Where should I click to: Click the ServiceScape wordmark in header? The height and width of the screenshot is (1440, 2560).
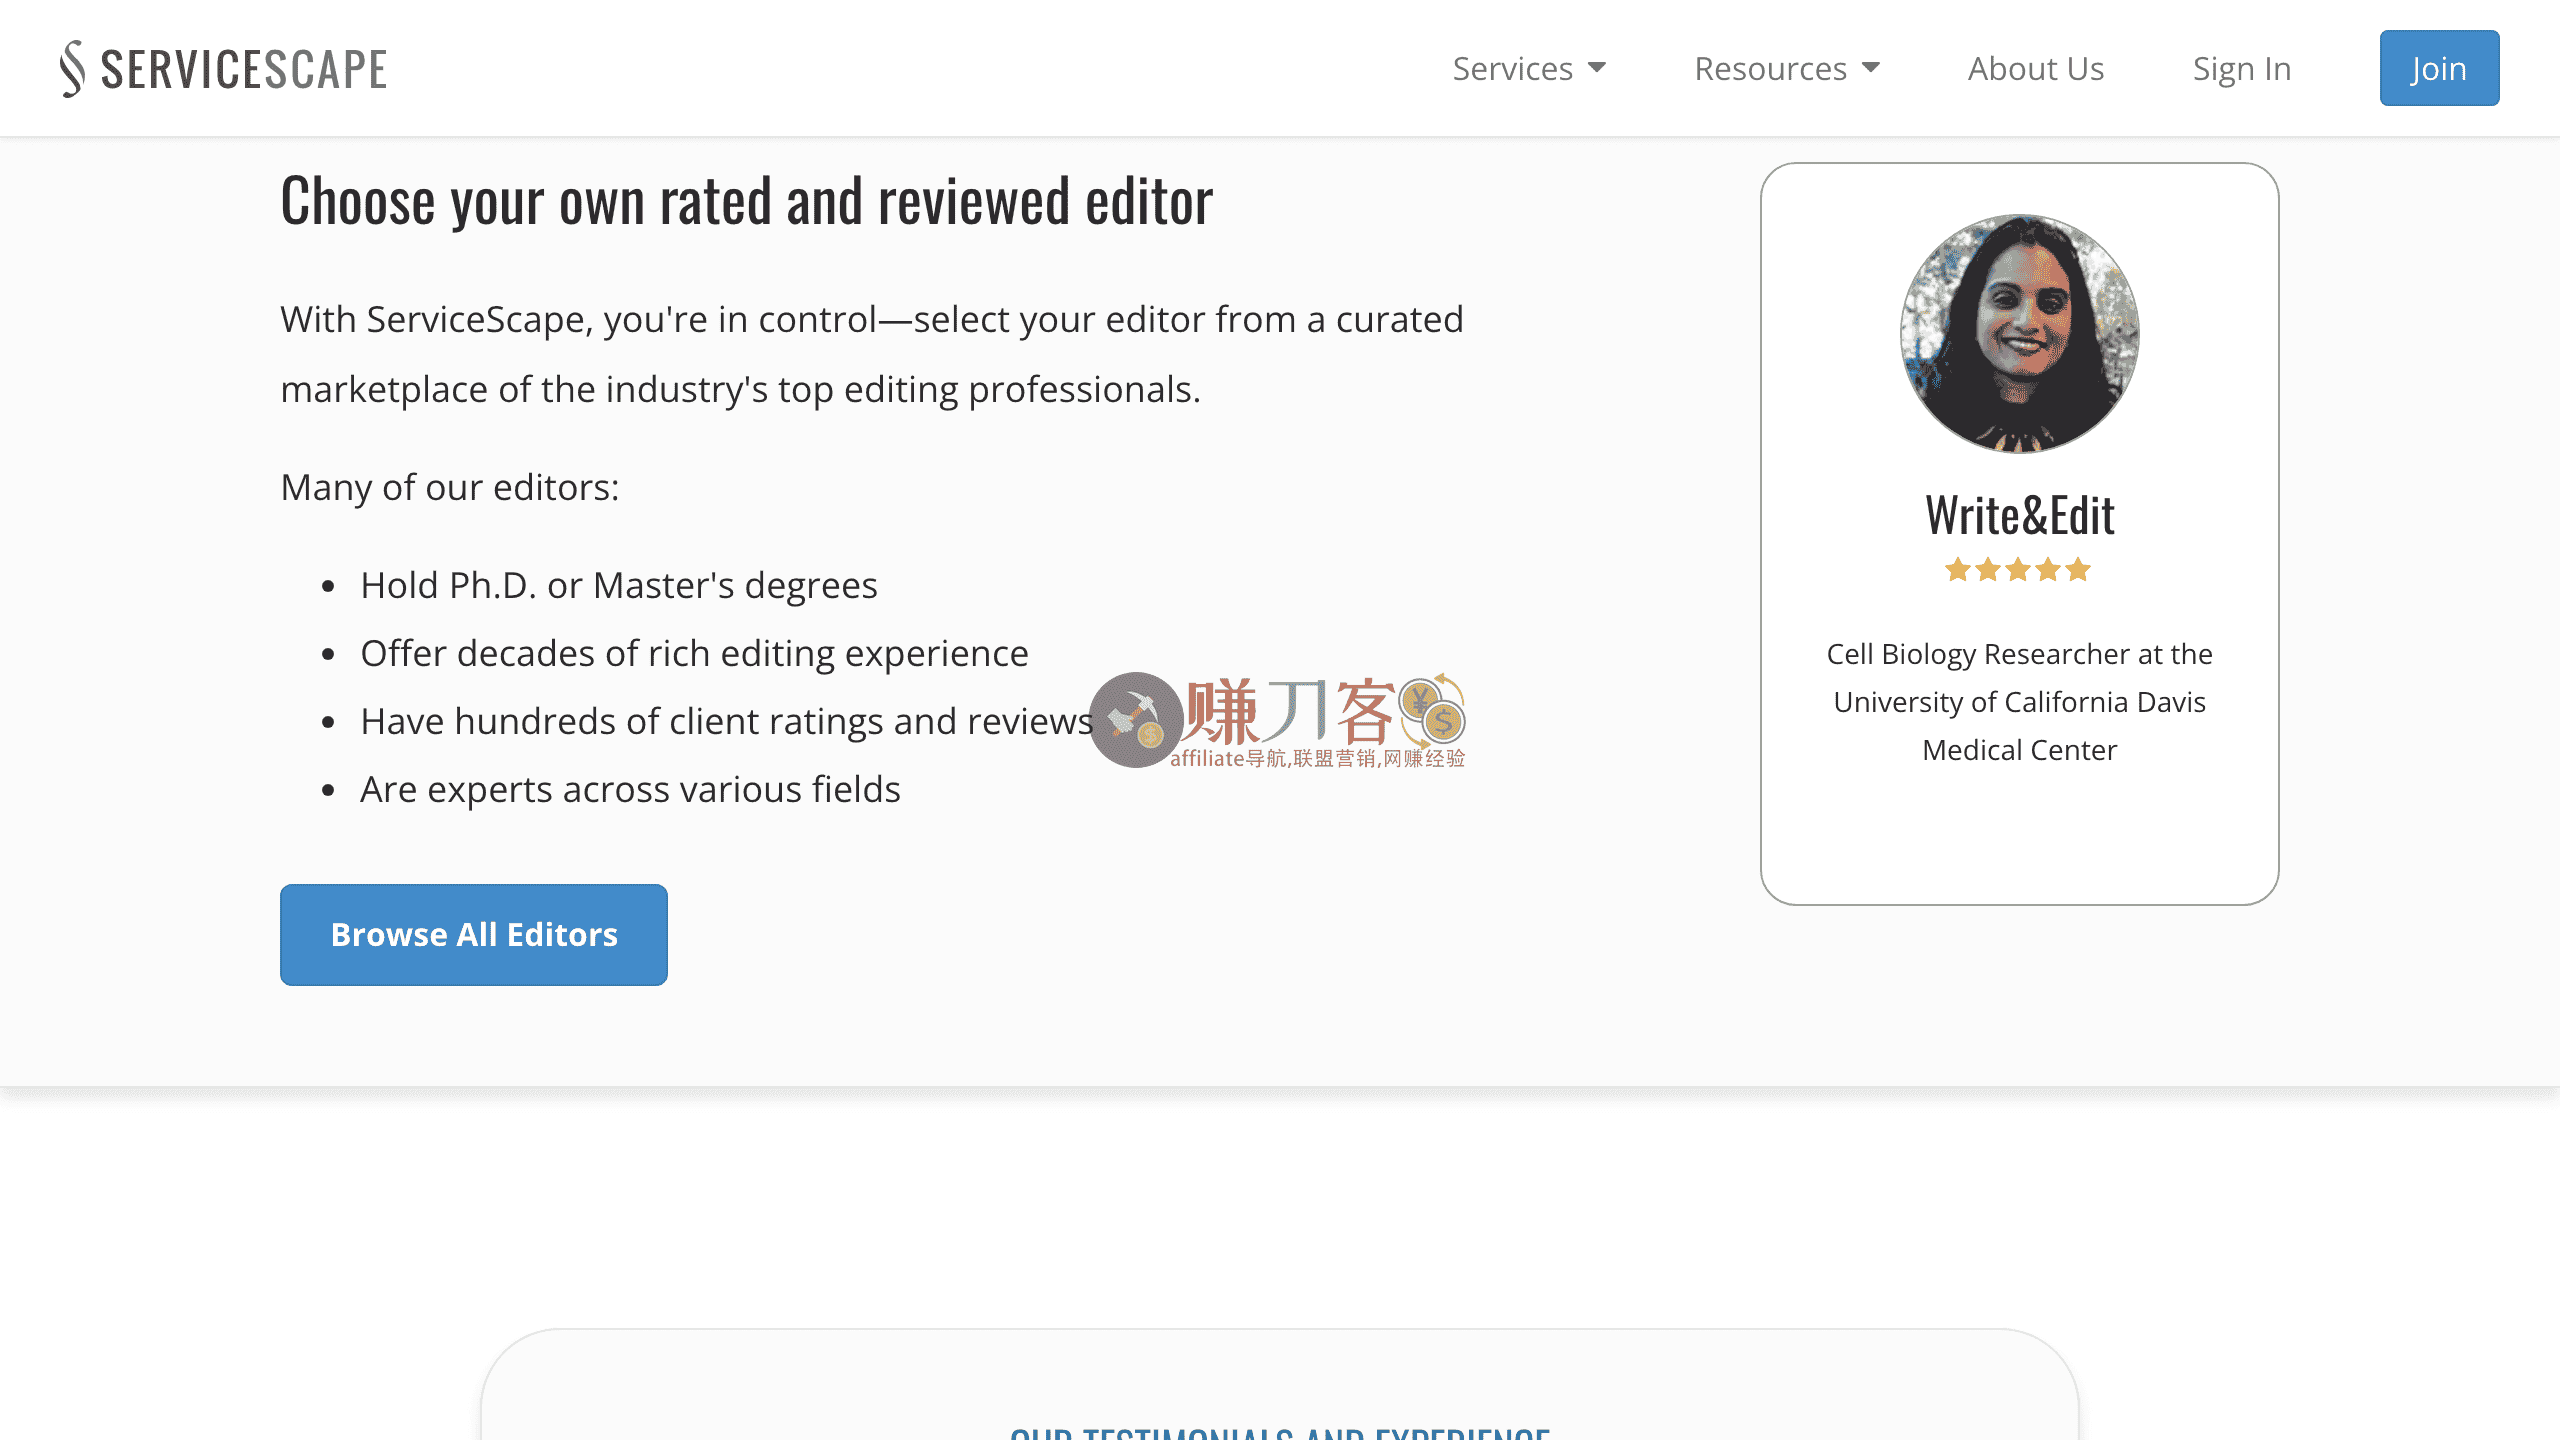244,70
